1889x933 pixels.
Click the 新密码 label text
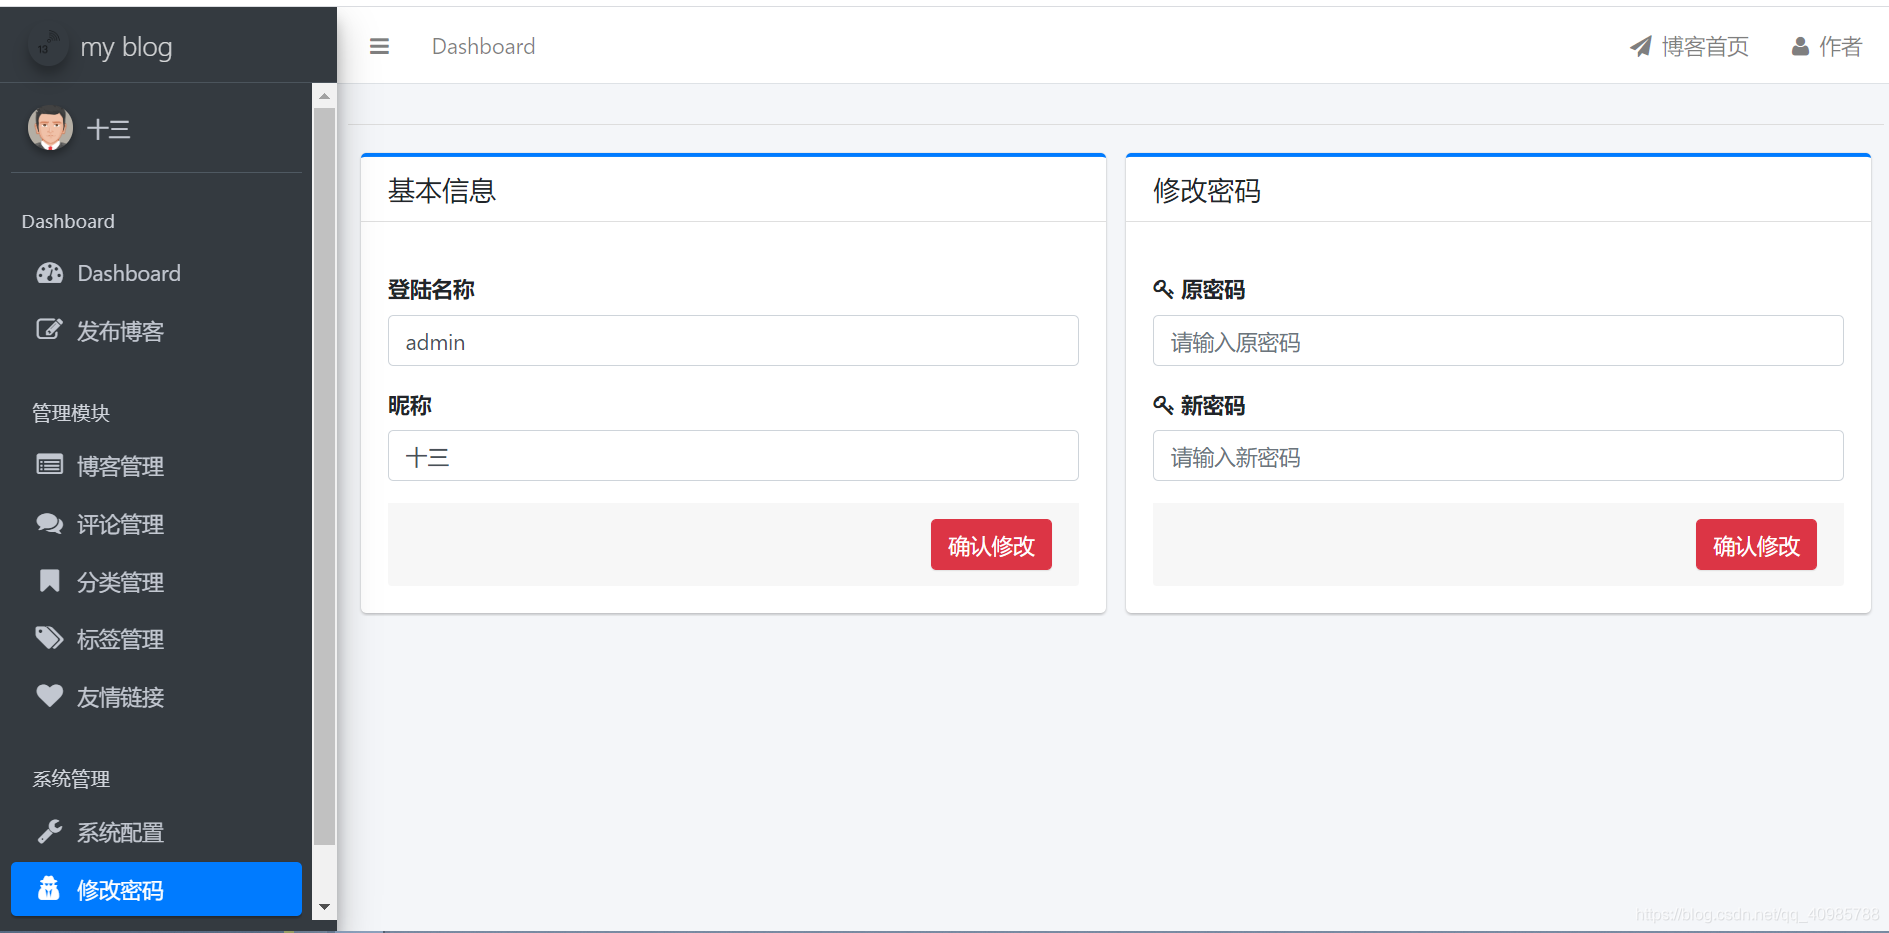pyautogui.click(x=1213, y=405)
